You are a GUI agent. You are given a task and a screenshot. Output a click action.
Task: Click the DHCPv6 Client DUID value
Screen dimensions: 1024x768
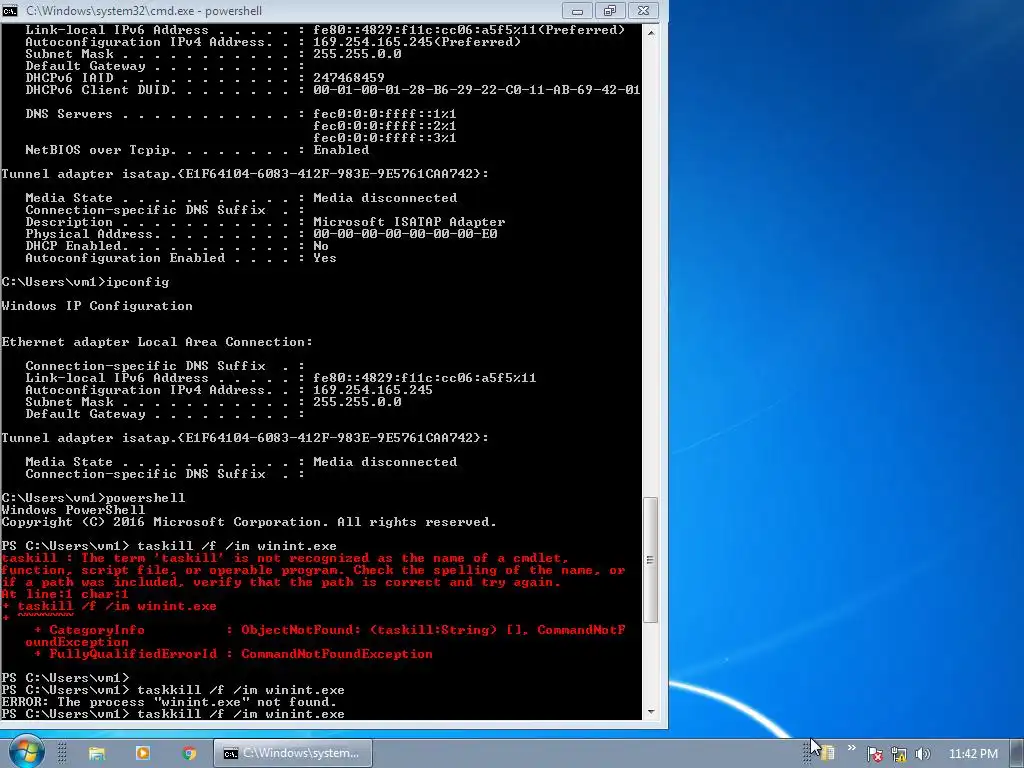tap(476, 90)
